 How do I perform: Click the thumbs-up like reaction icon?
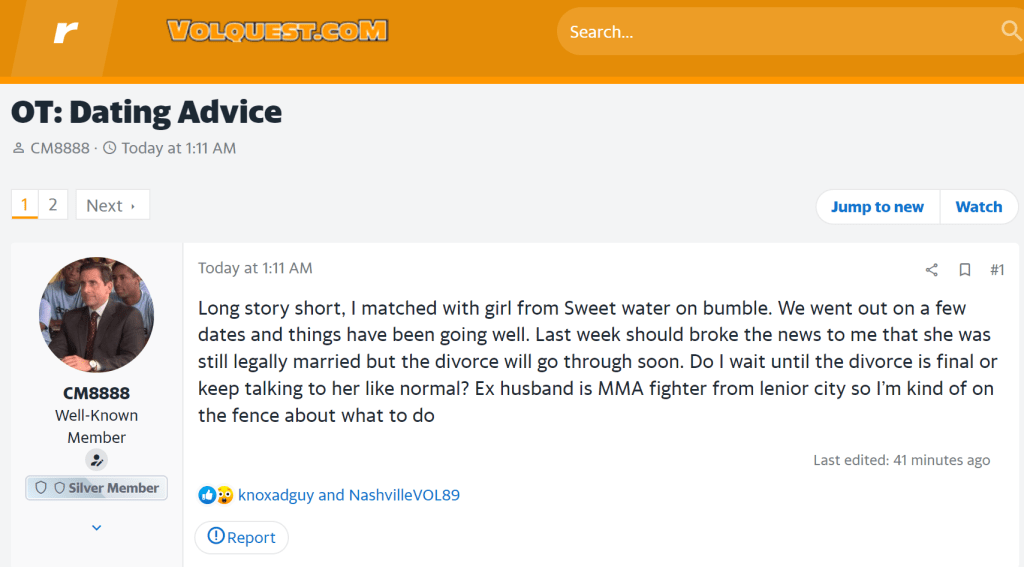[x=207, y=495]
